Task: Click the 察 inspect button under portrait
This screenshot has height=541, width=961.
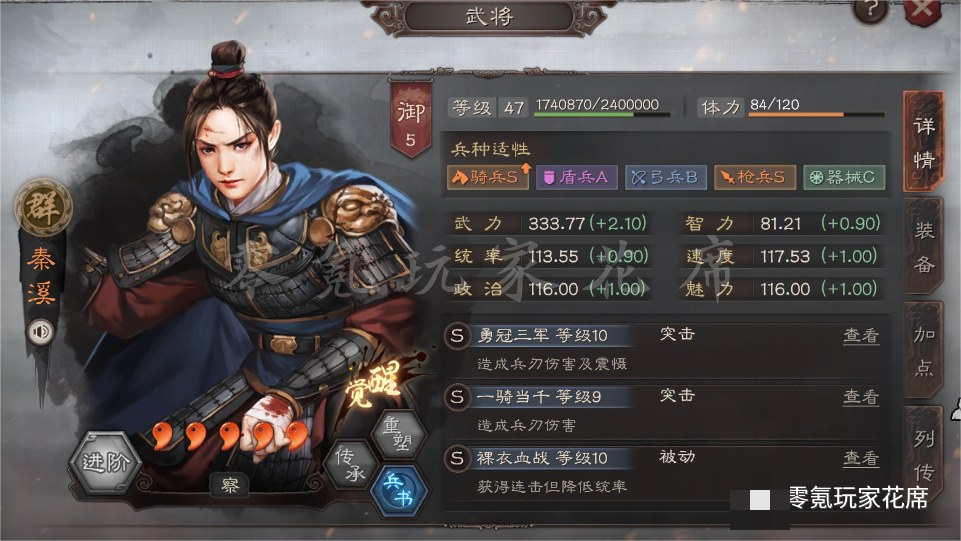Action: [x=230, y=486]
